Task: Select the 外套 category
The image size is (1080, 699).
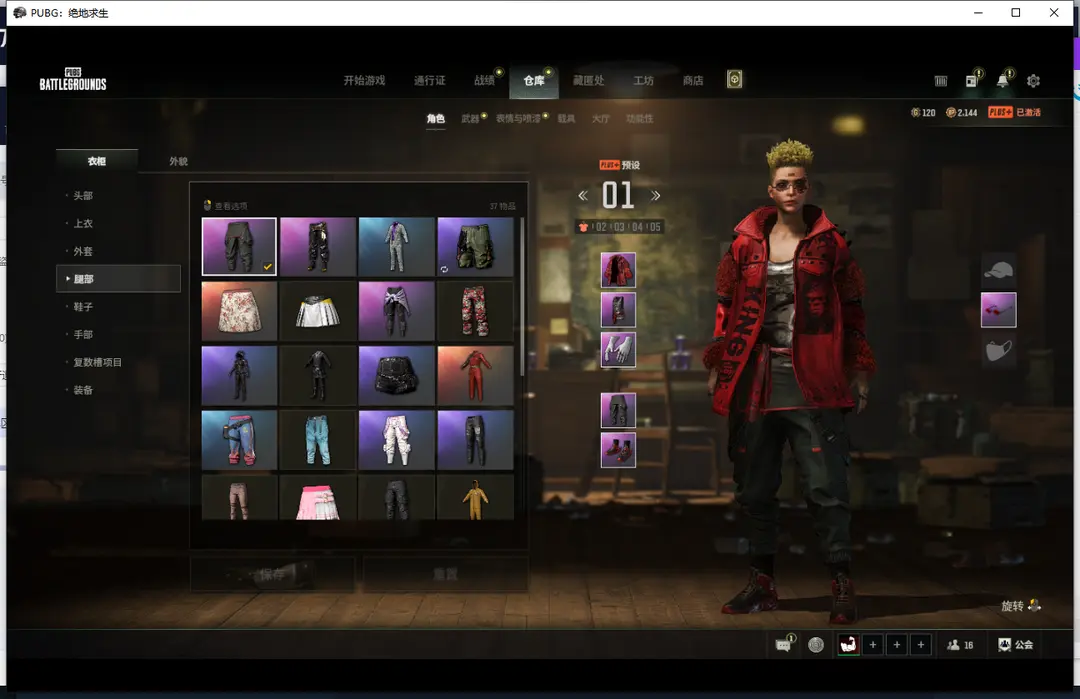Action: pyautogui.click(x=83, y=251)
